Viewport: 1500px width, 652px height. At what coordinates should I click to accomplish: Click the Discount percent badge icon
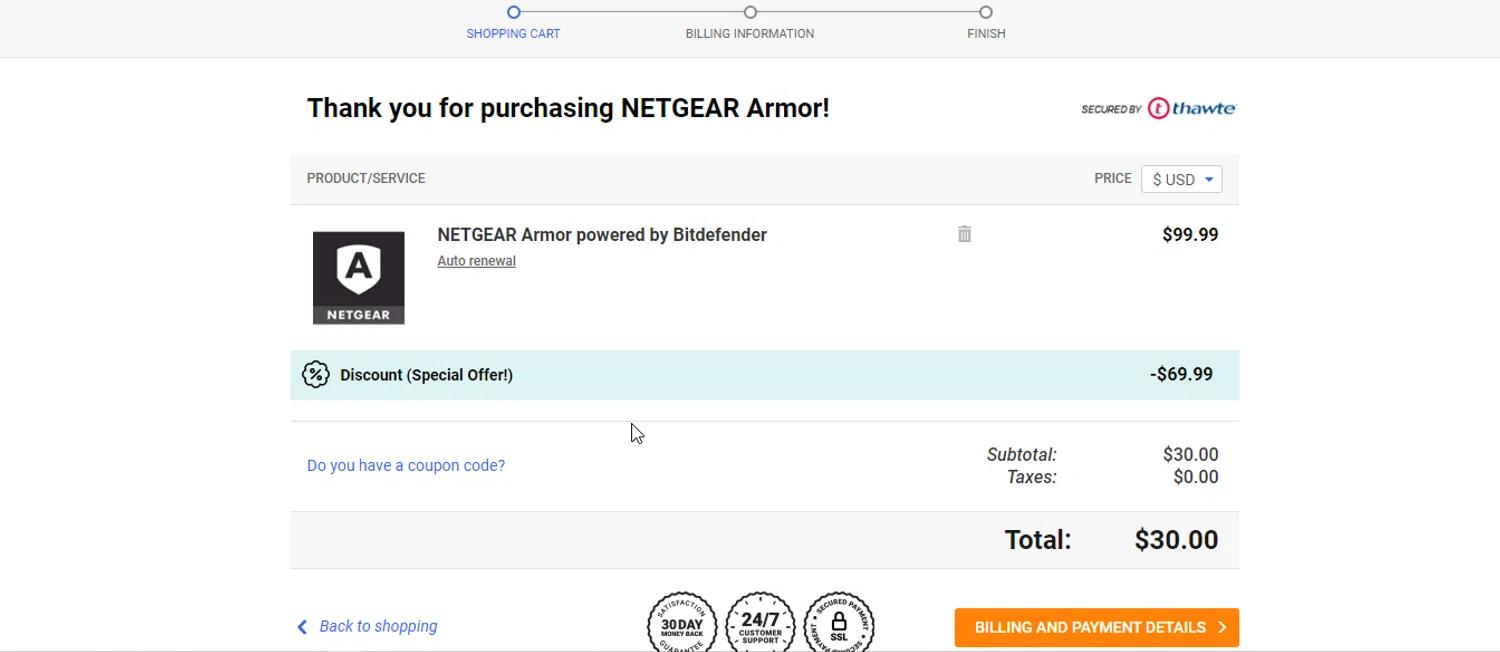315,375
